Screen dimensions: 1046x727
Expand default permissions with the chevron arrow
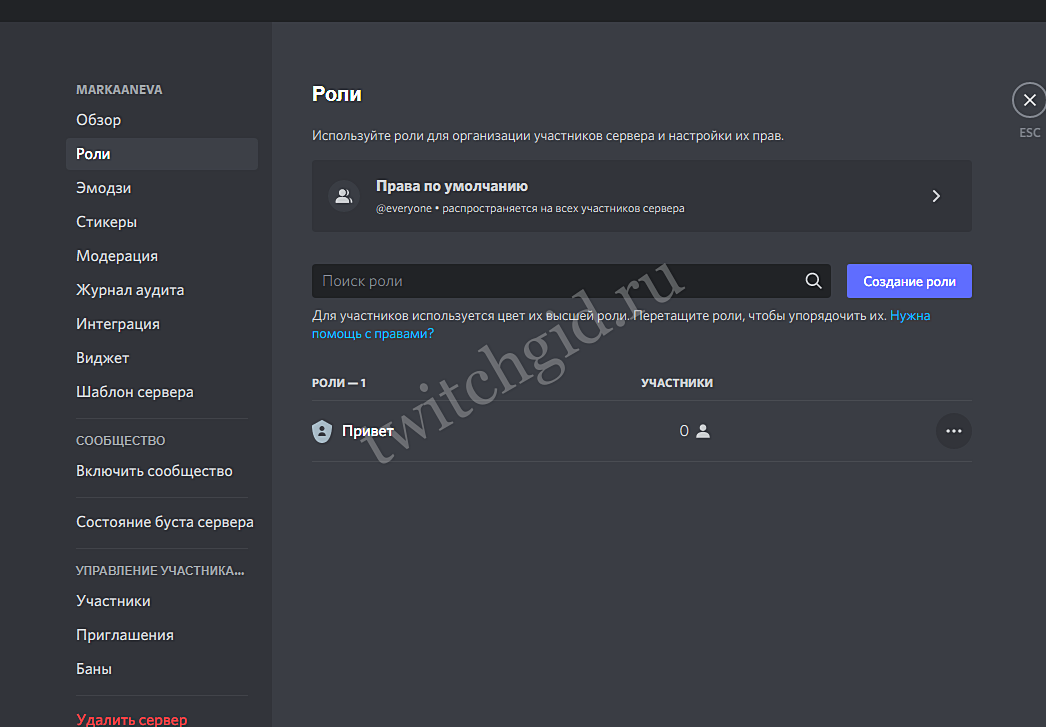pos(936,196)
